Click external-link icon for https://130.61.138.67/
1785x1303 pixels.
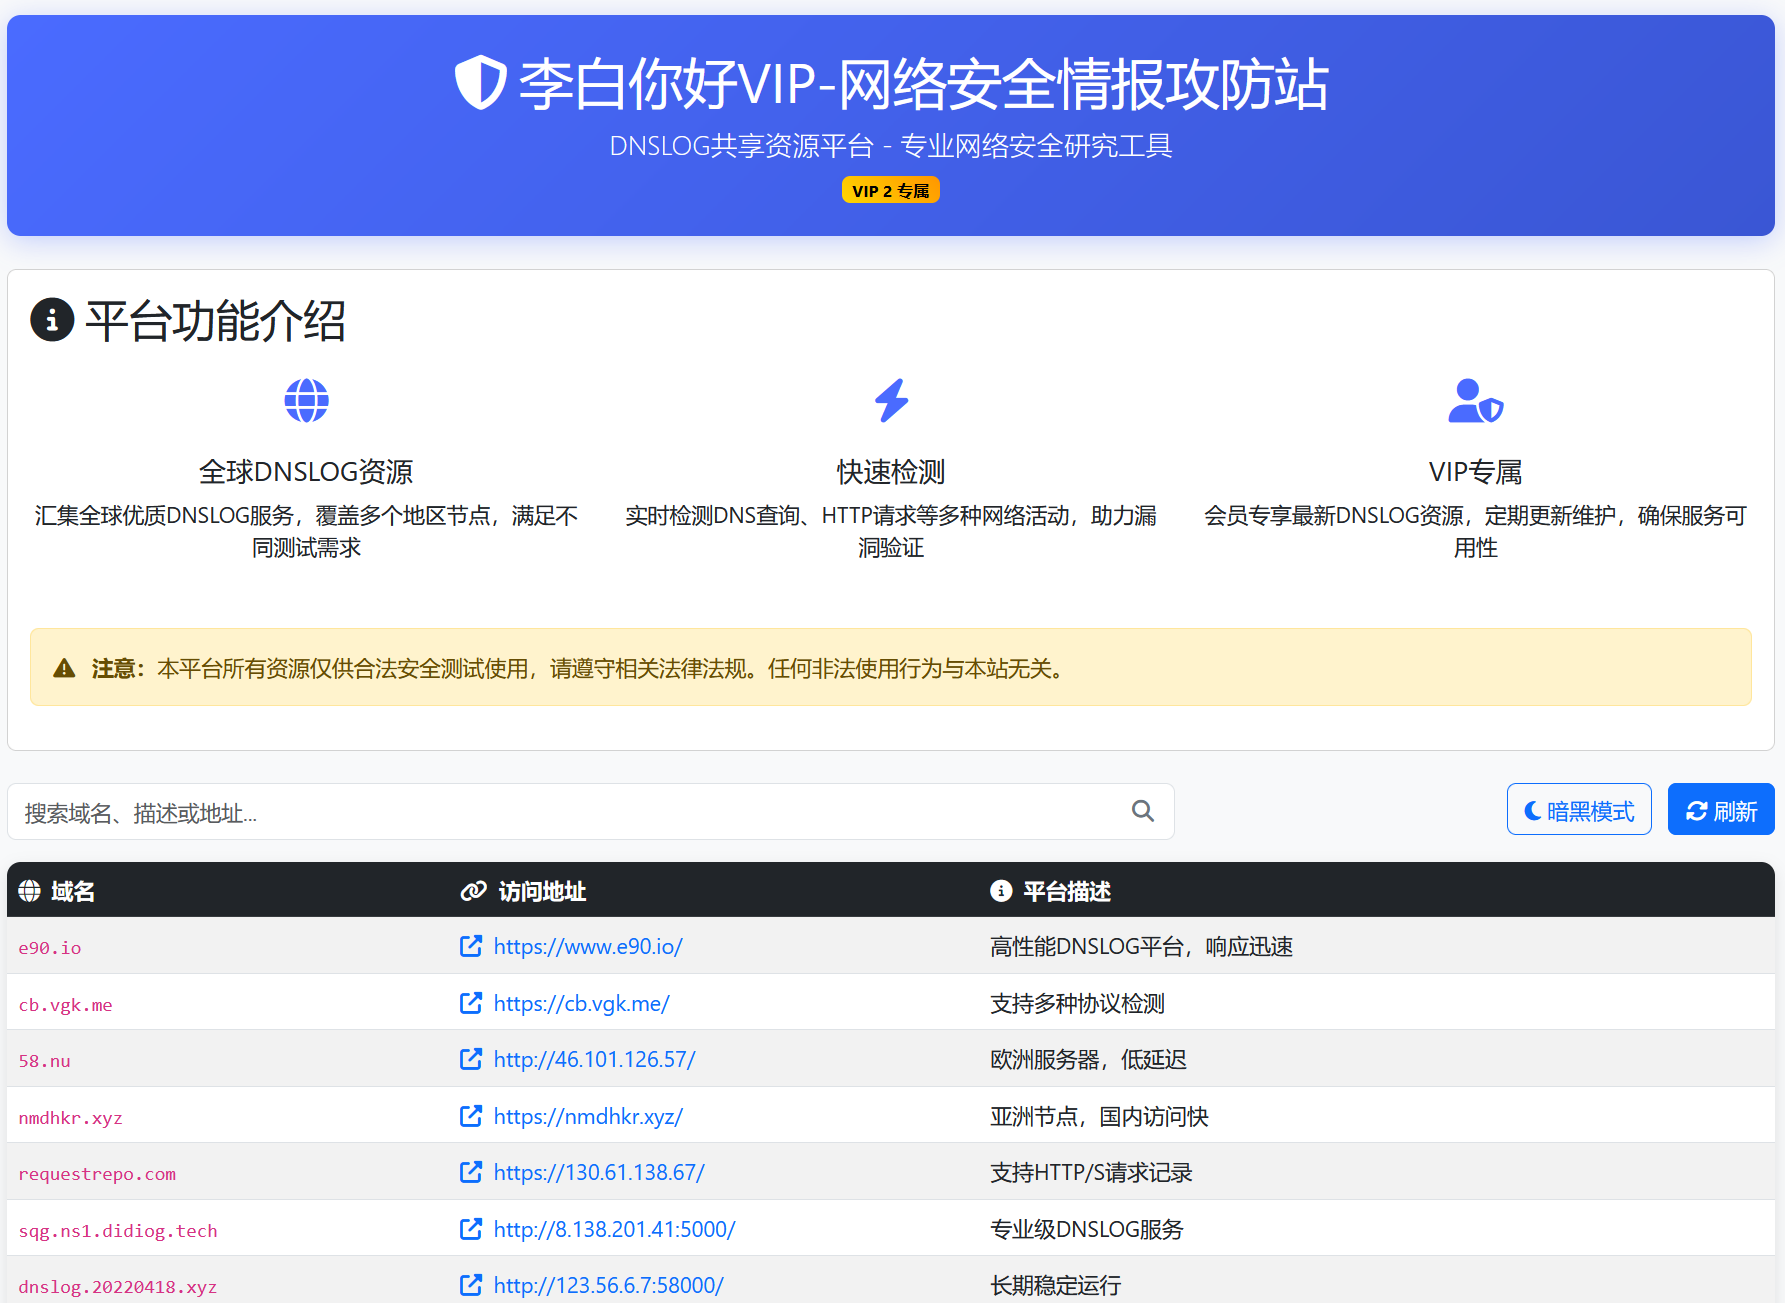471,1172
